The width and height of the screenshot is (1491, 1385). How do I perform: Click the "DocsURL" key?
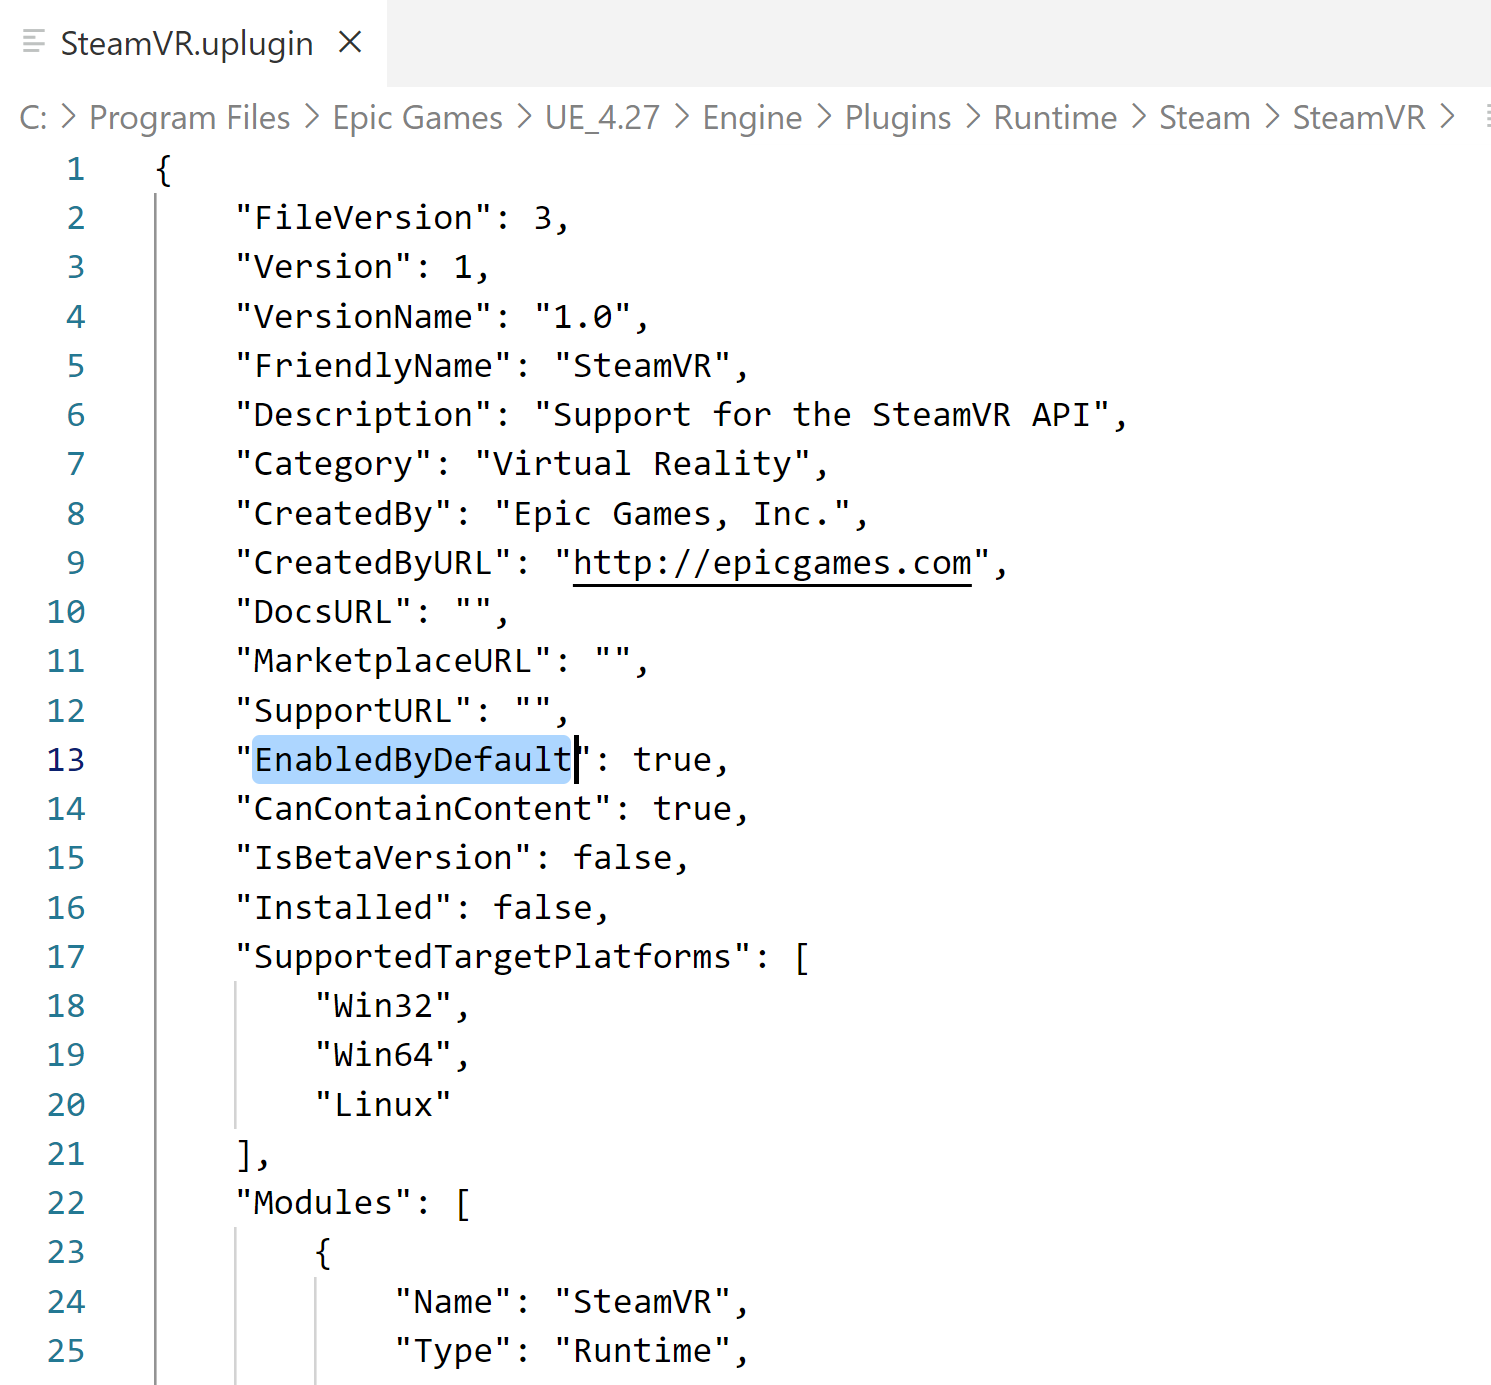point(323,612)
